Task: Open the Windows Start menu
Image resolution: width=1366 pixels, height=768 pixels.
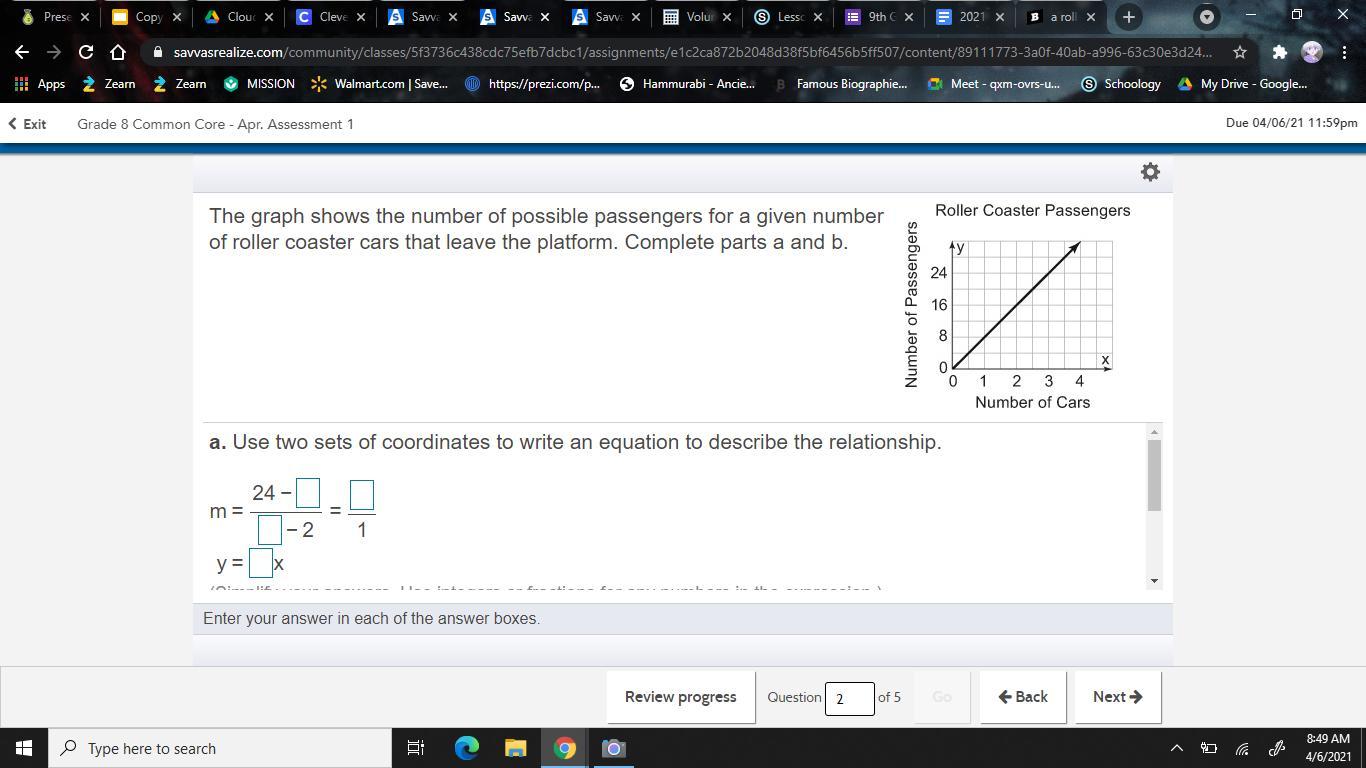Action: [x=24, y=748]
